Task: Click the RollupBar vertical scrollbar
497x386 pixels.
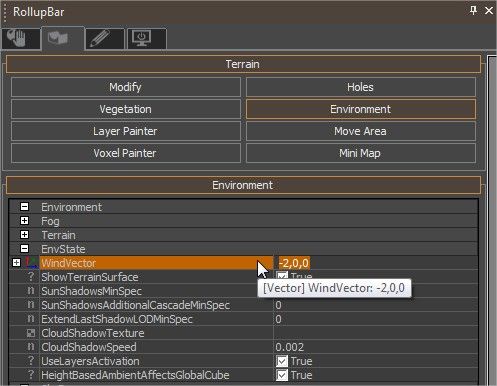Action: pyautogui.click(x=492, y=221)
